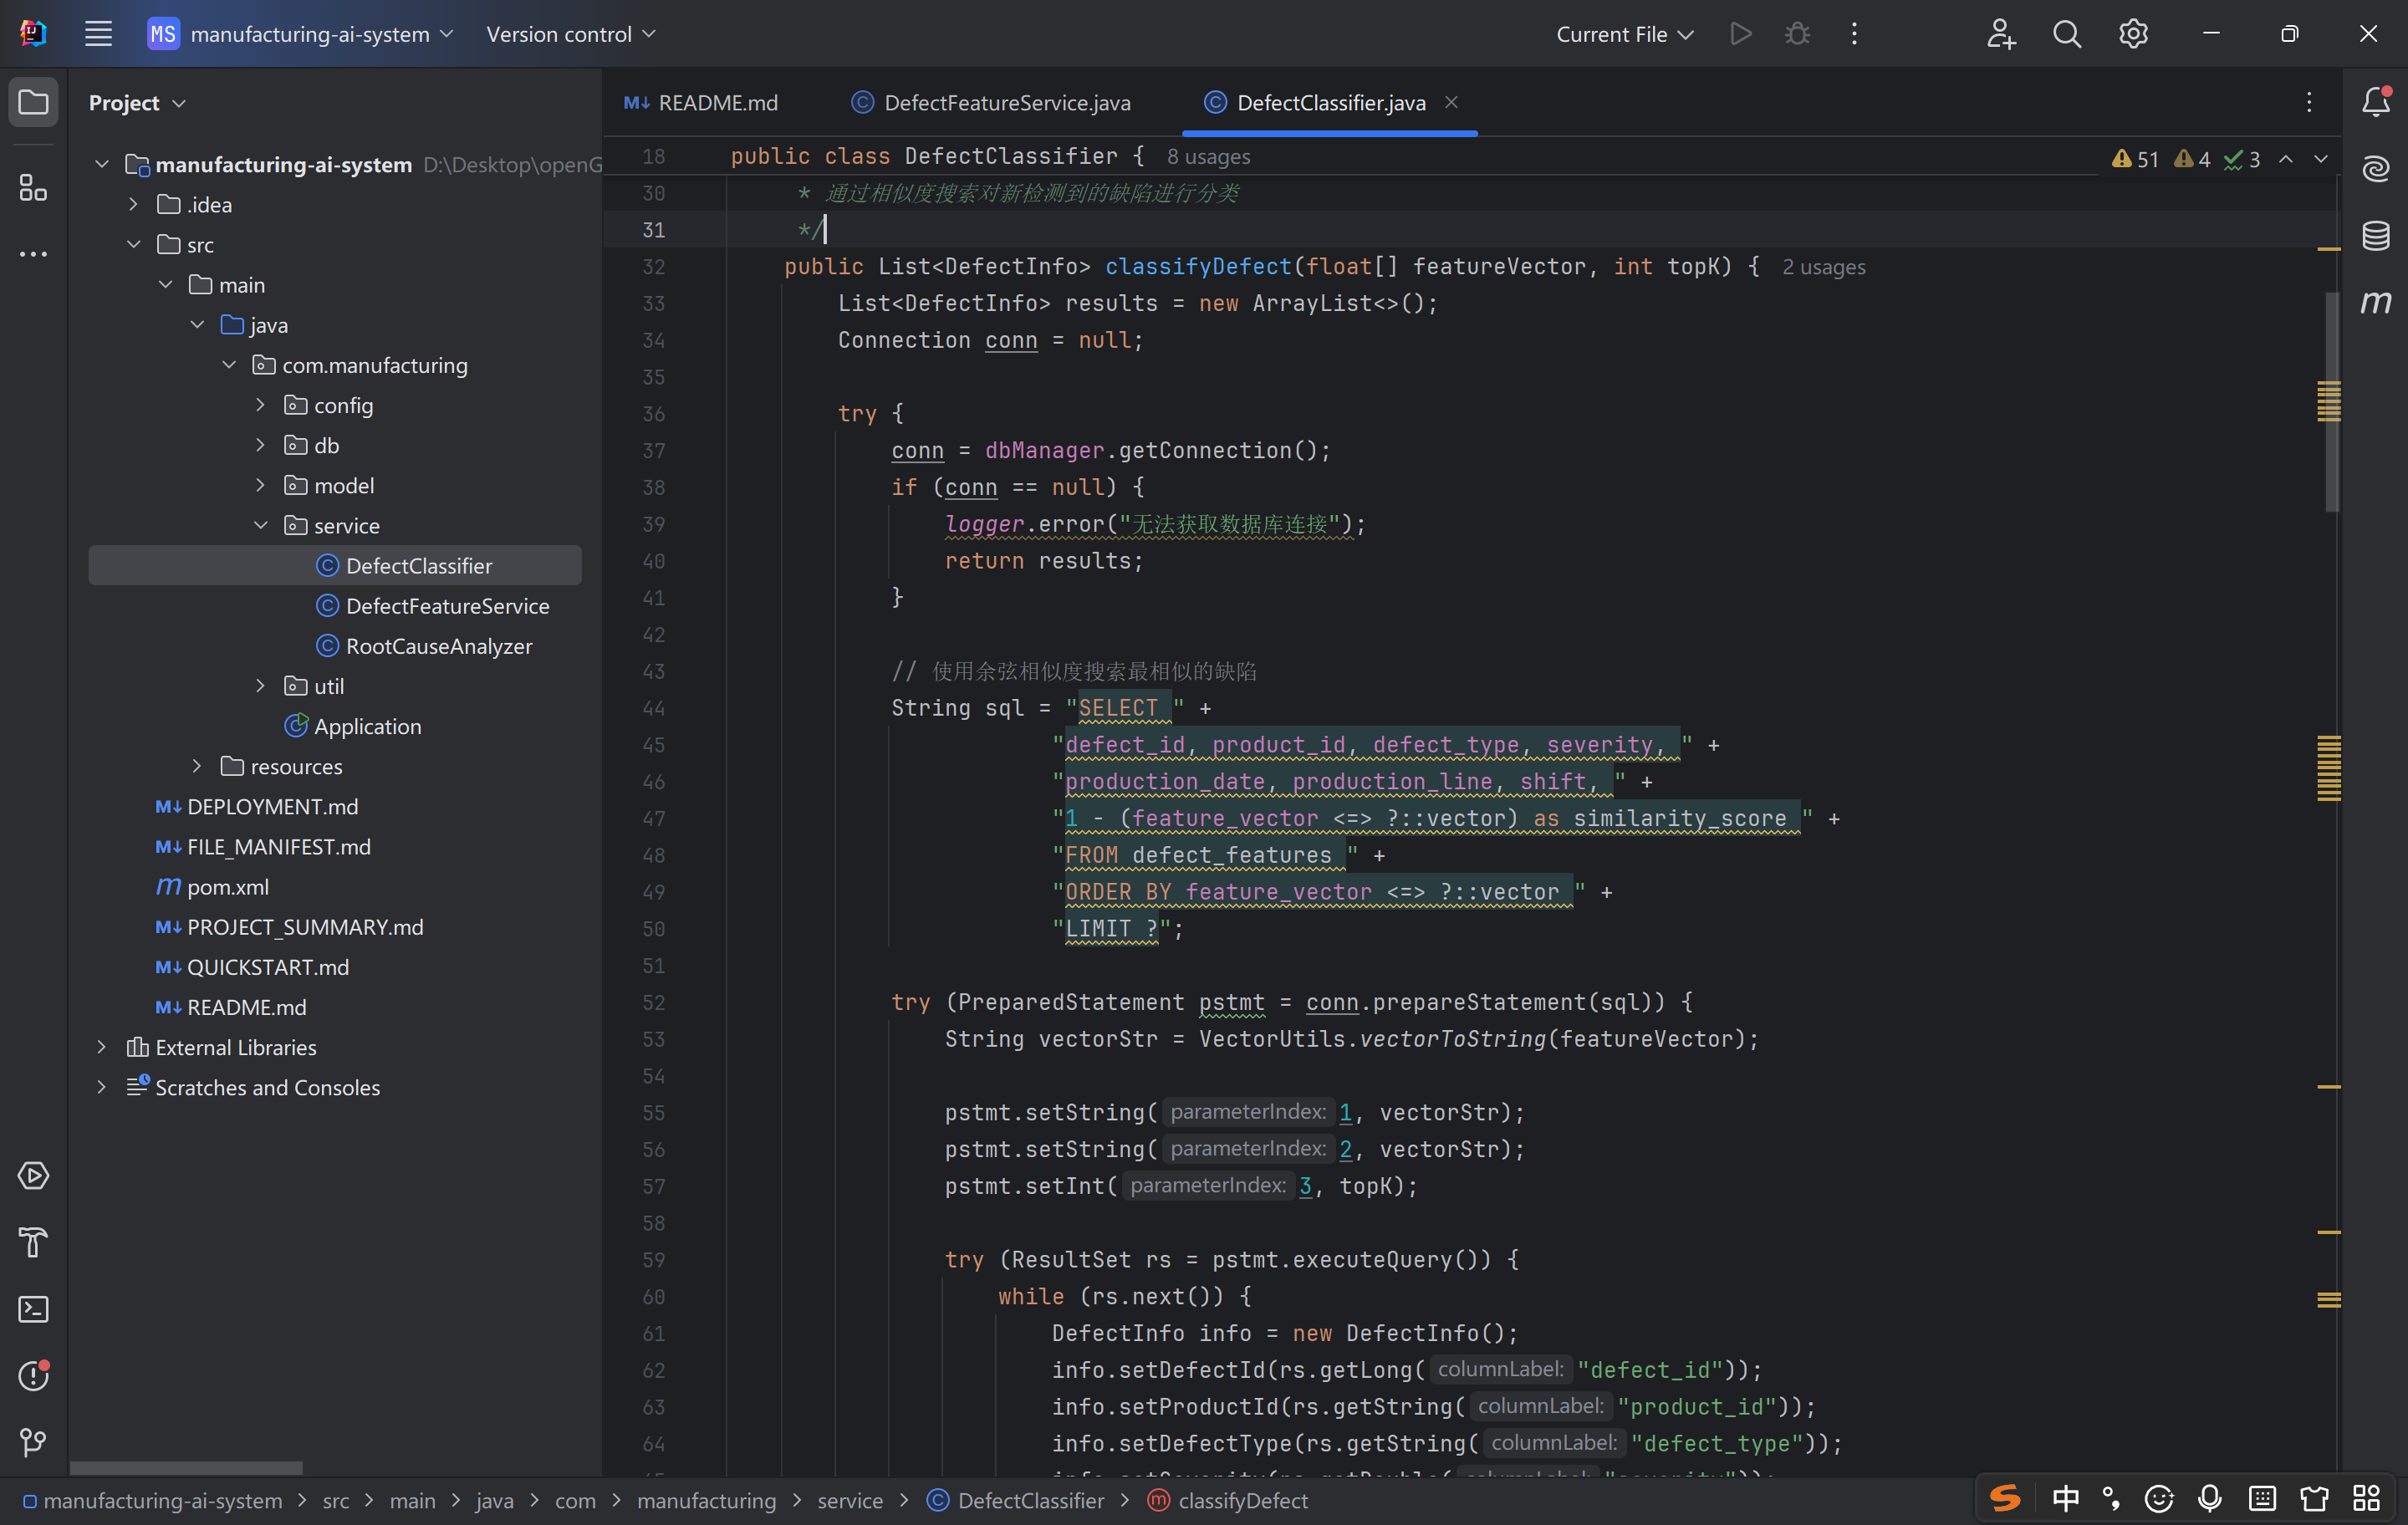2408x1525 pixels.
Task: Open the Database tool window
Action: coord(2376,236)
